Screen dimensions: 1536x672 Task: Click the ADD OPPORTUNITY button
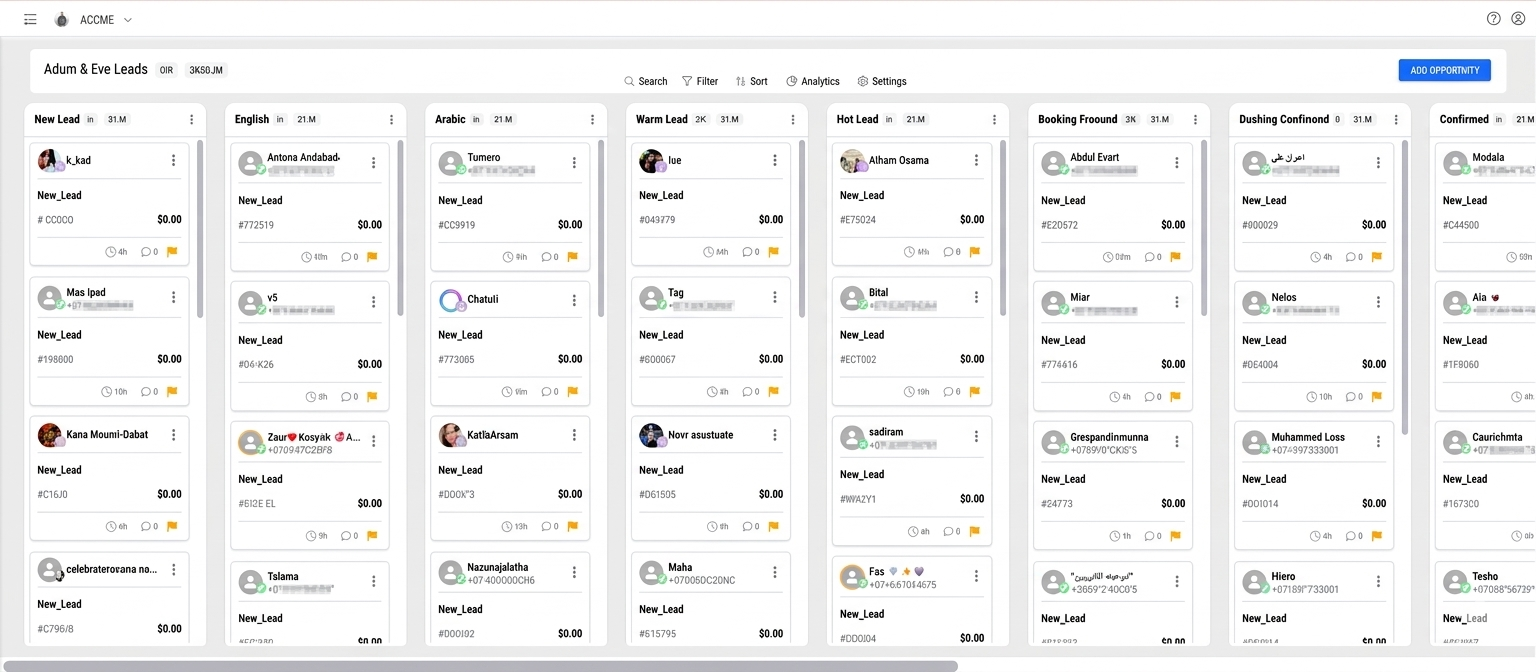point(1444,70)
